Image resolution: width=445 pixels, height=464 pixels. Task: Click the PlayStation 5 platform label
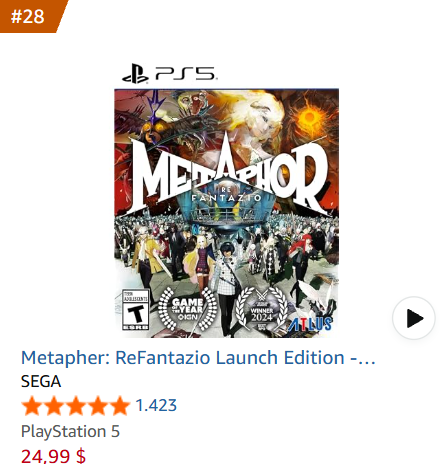tap(70, 431)
